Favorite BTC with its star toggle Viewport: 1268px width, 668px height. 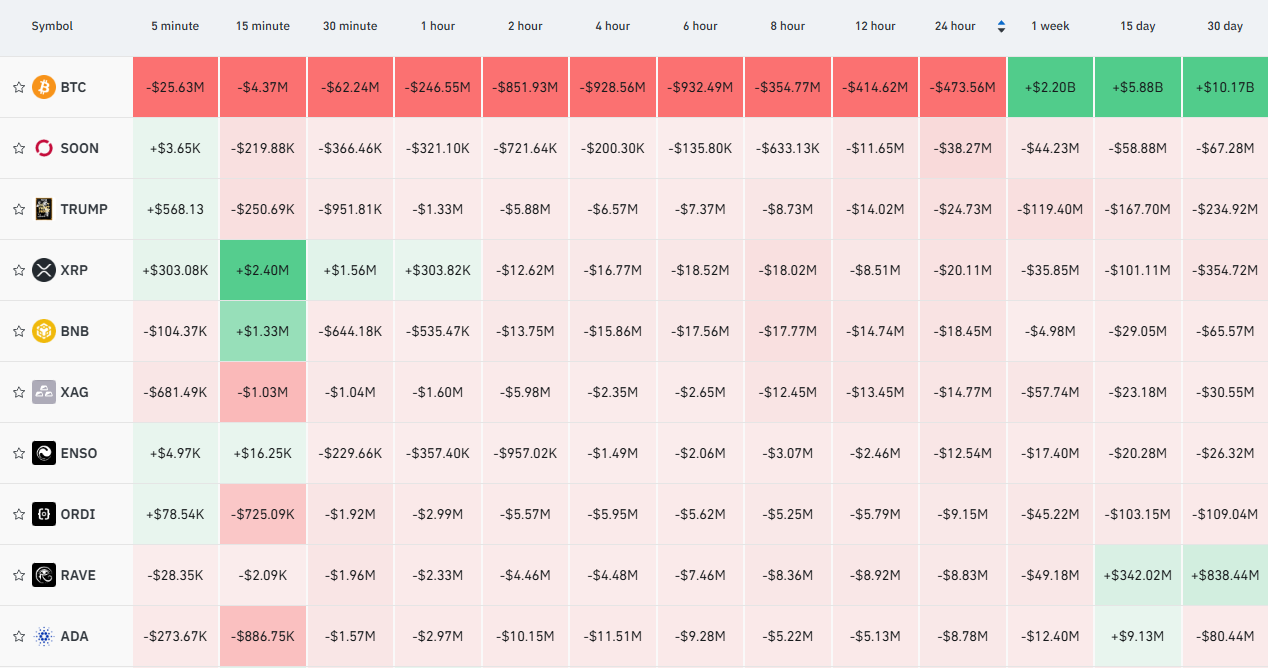coord(18,87)
